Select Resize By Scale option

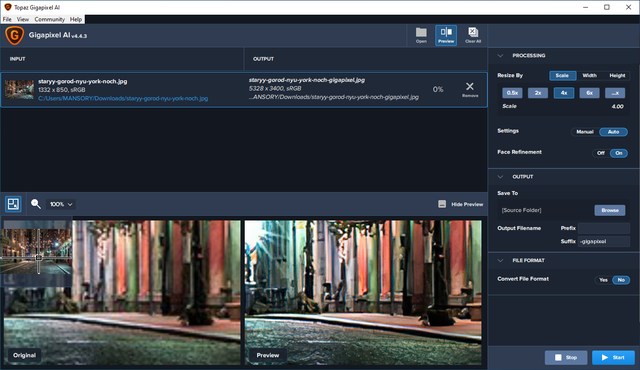[562, 75]
